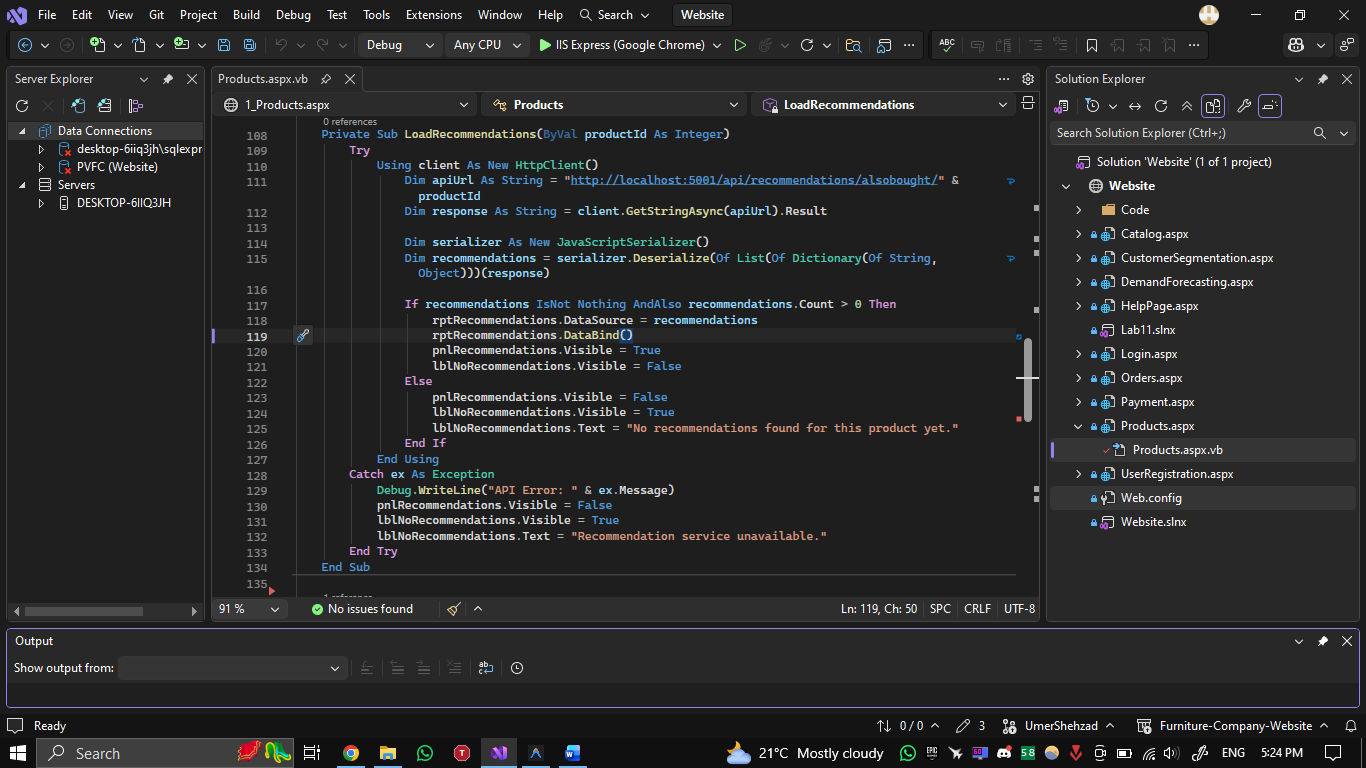1366x768 pixels.
Task: Click the CRLF line ending indicator
Action: [x=977, y=609]
